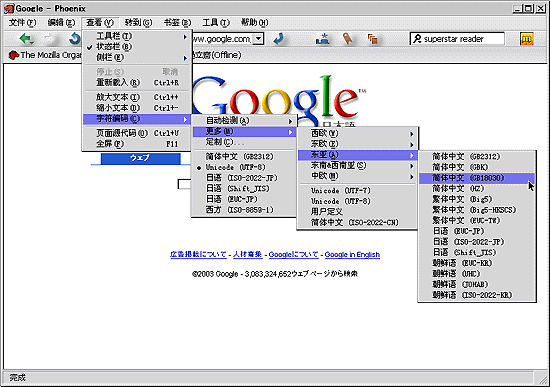Screen dimensions: 550x387
Task: Open the 工具 (T) menu
Action: tap(216, 23)
